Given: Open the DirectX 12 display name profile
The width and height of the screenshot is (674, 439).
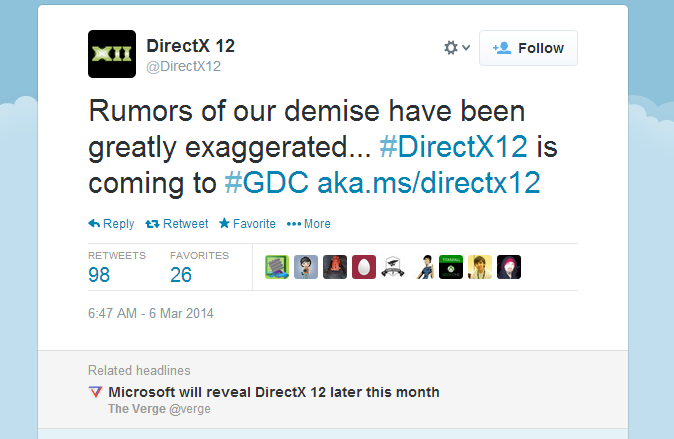Looking at the screenshot, I should 190,46.
